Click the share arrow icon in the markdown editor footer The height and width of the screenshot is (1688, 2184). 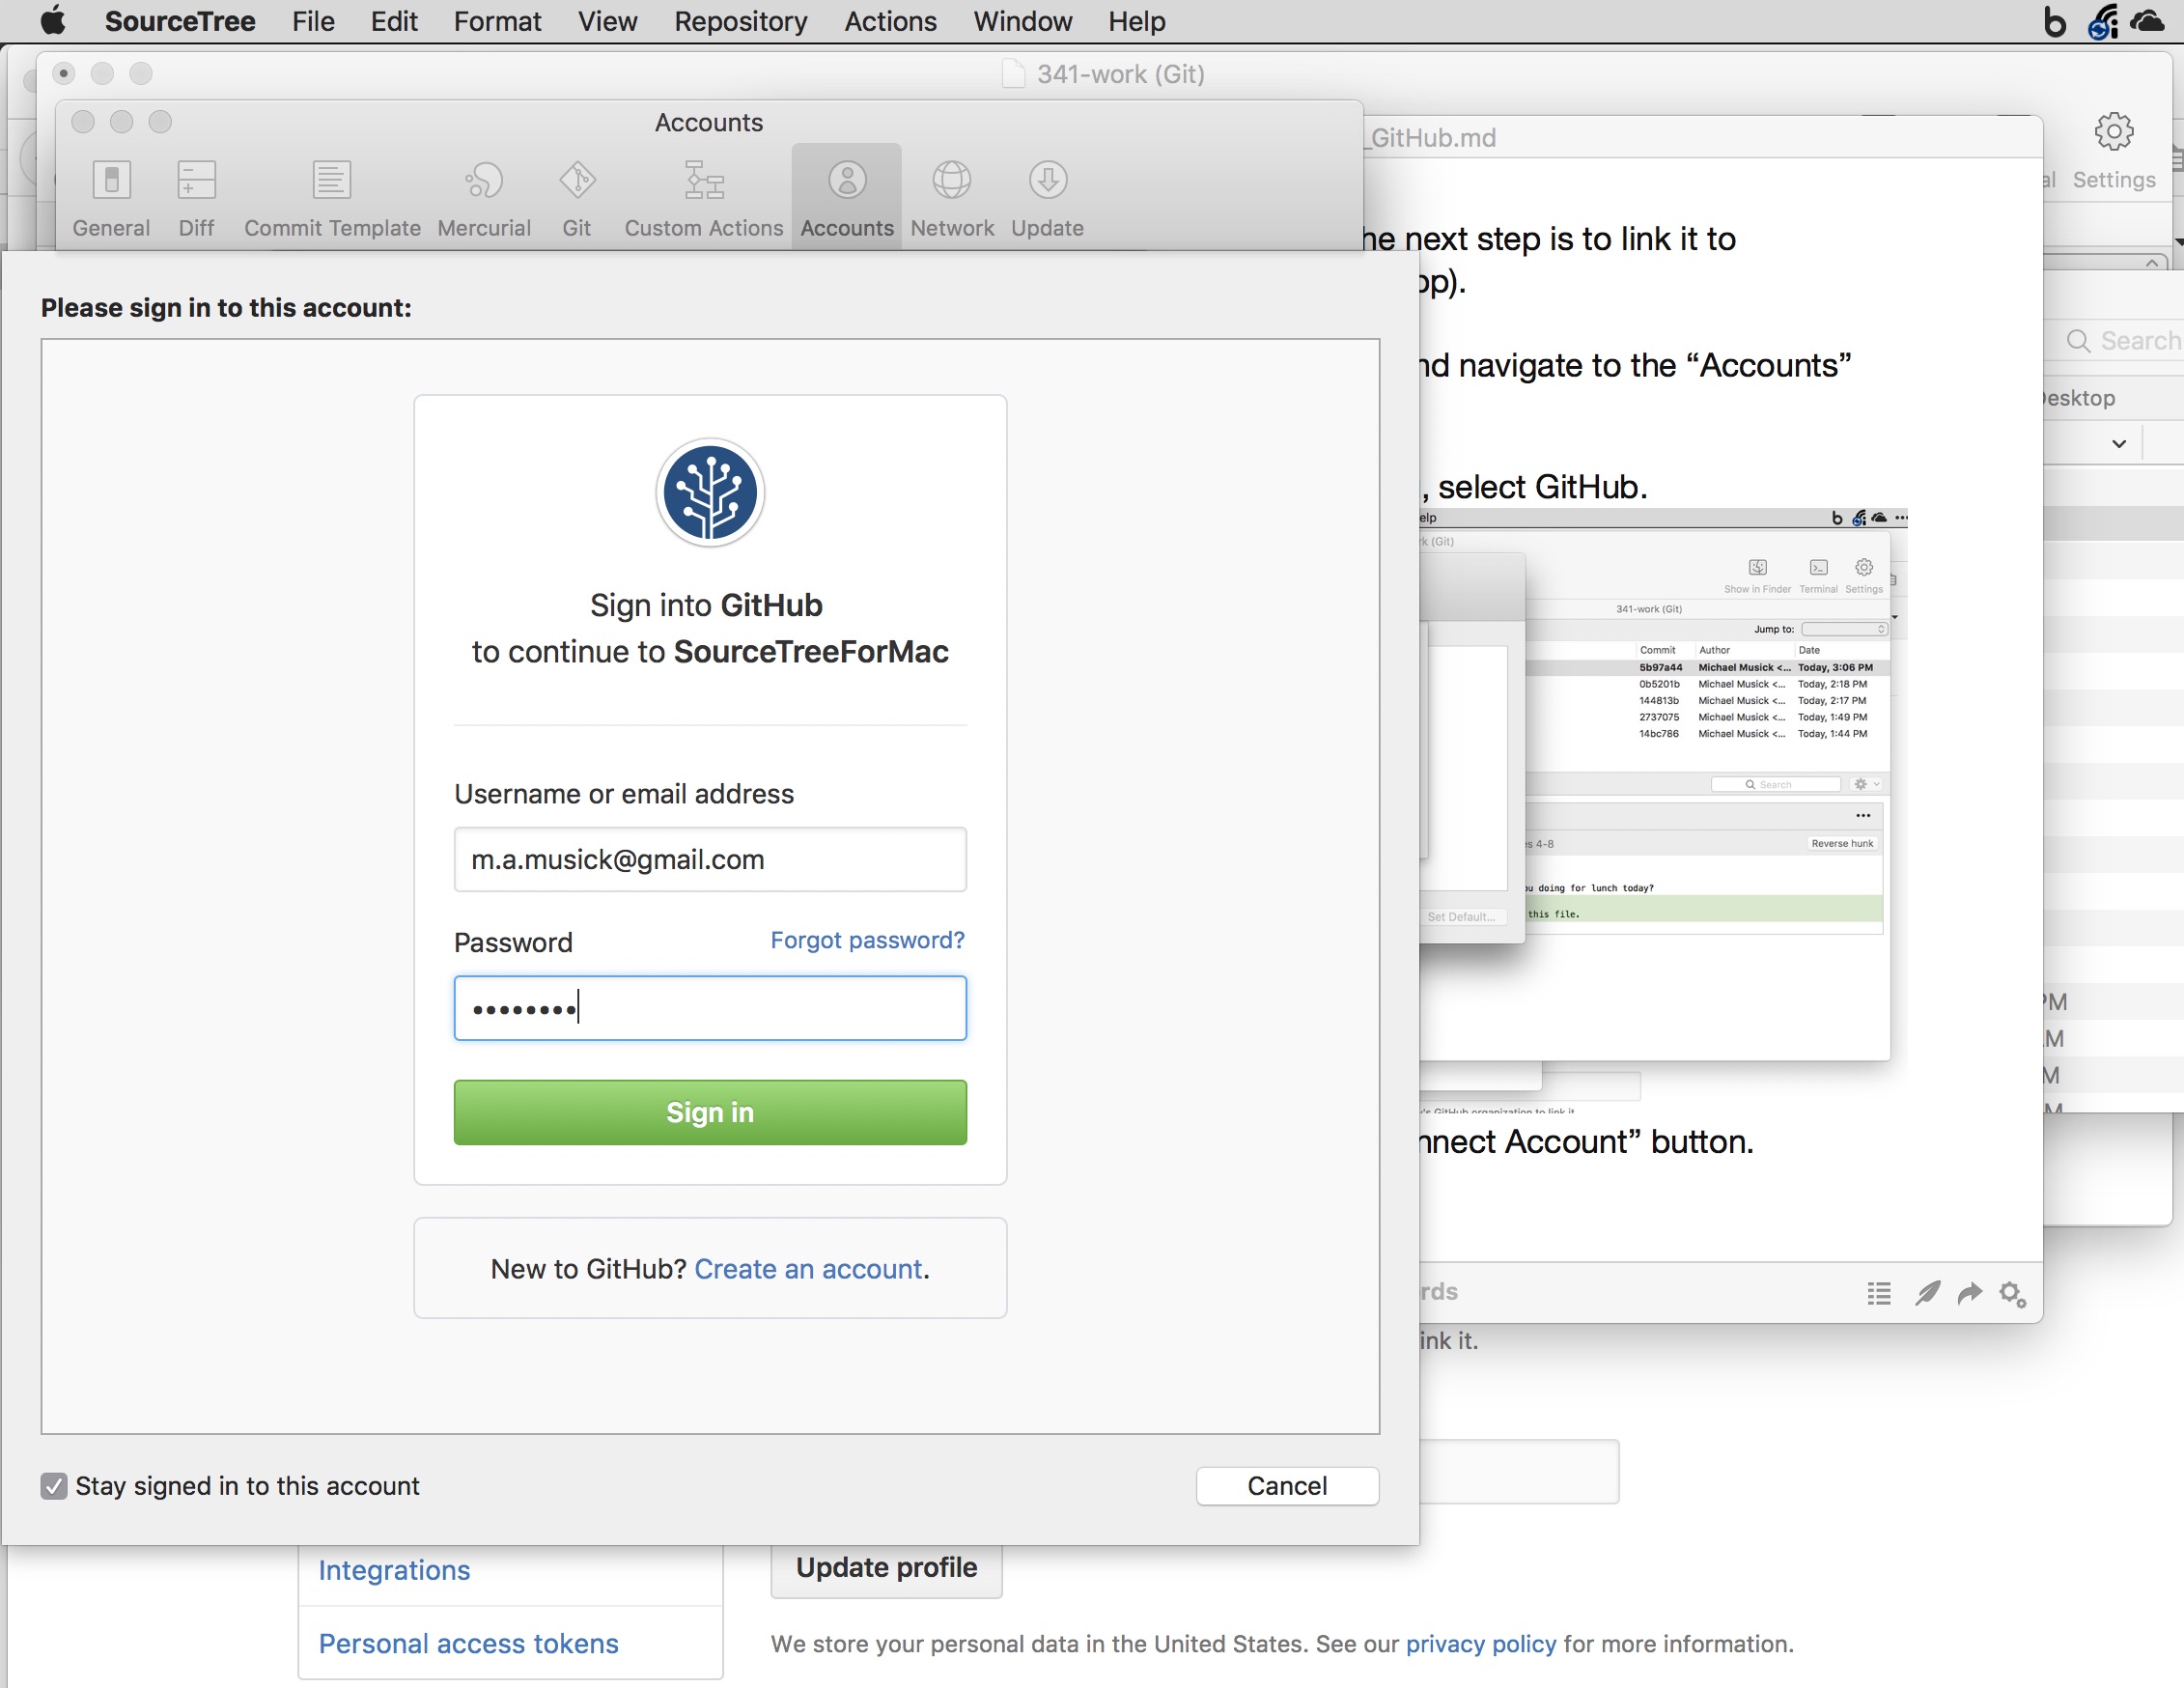coord(1970,1294)
